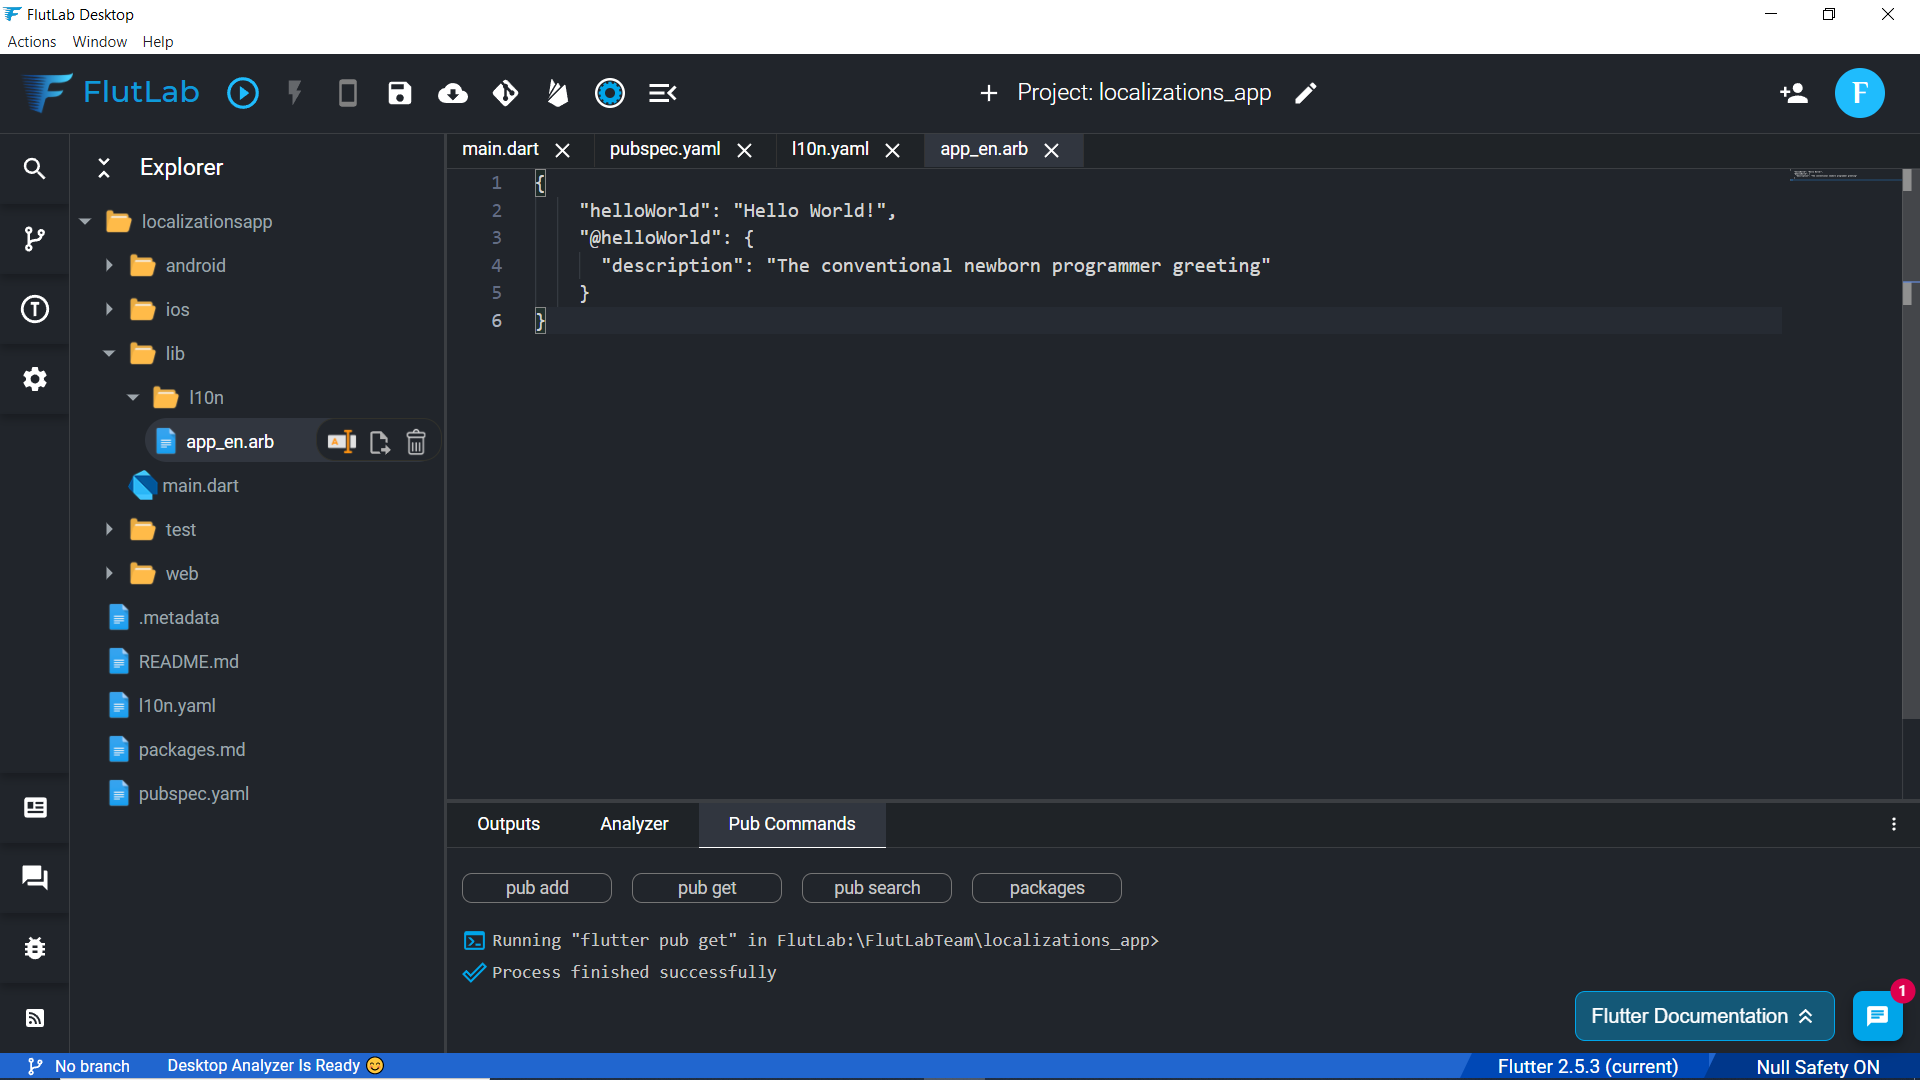
Task: Select the Analyzer tab
Action: (x=634, y=823)
